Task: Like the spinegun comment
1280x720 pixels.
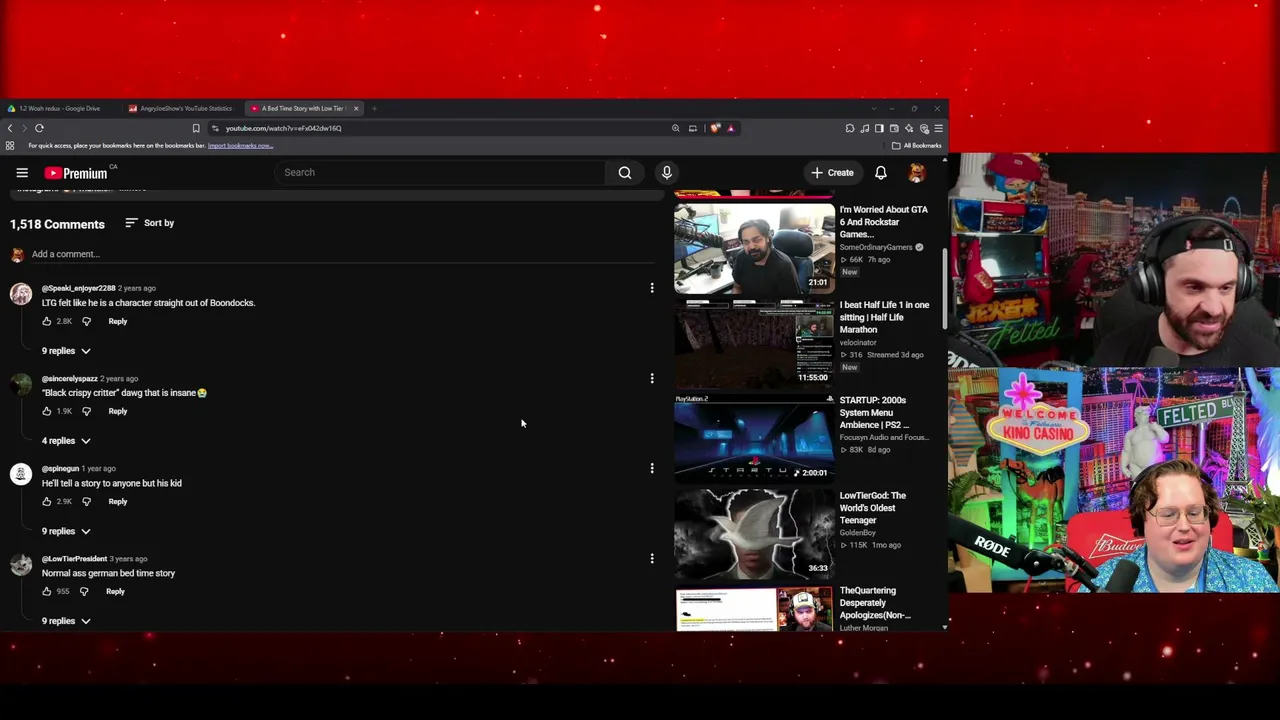Action: point(46,501)
